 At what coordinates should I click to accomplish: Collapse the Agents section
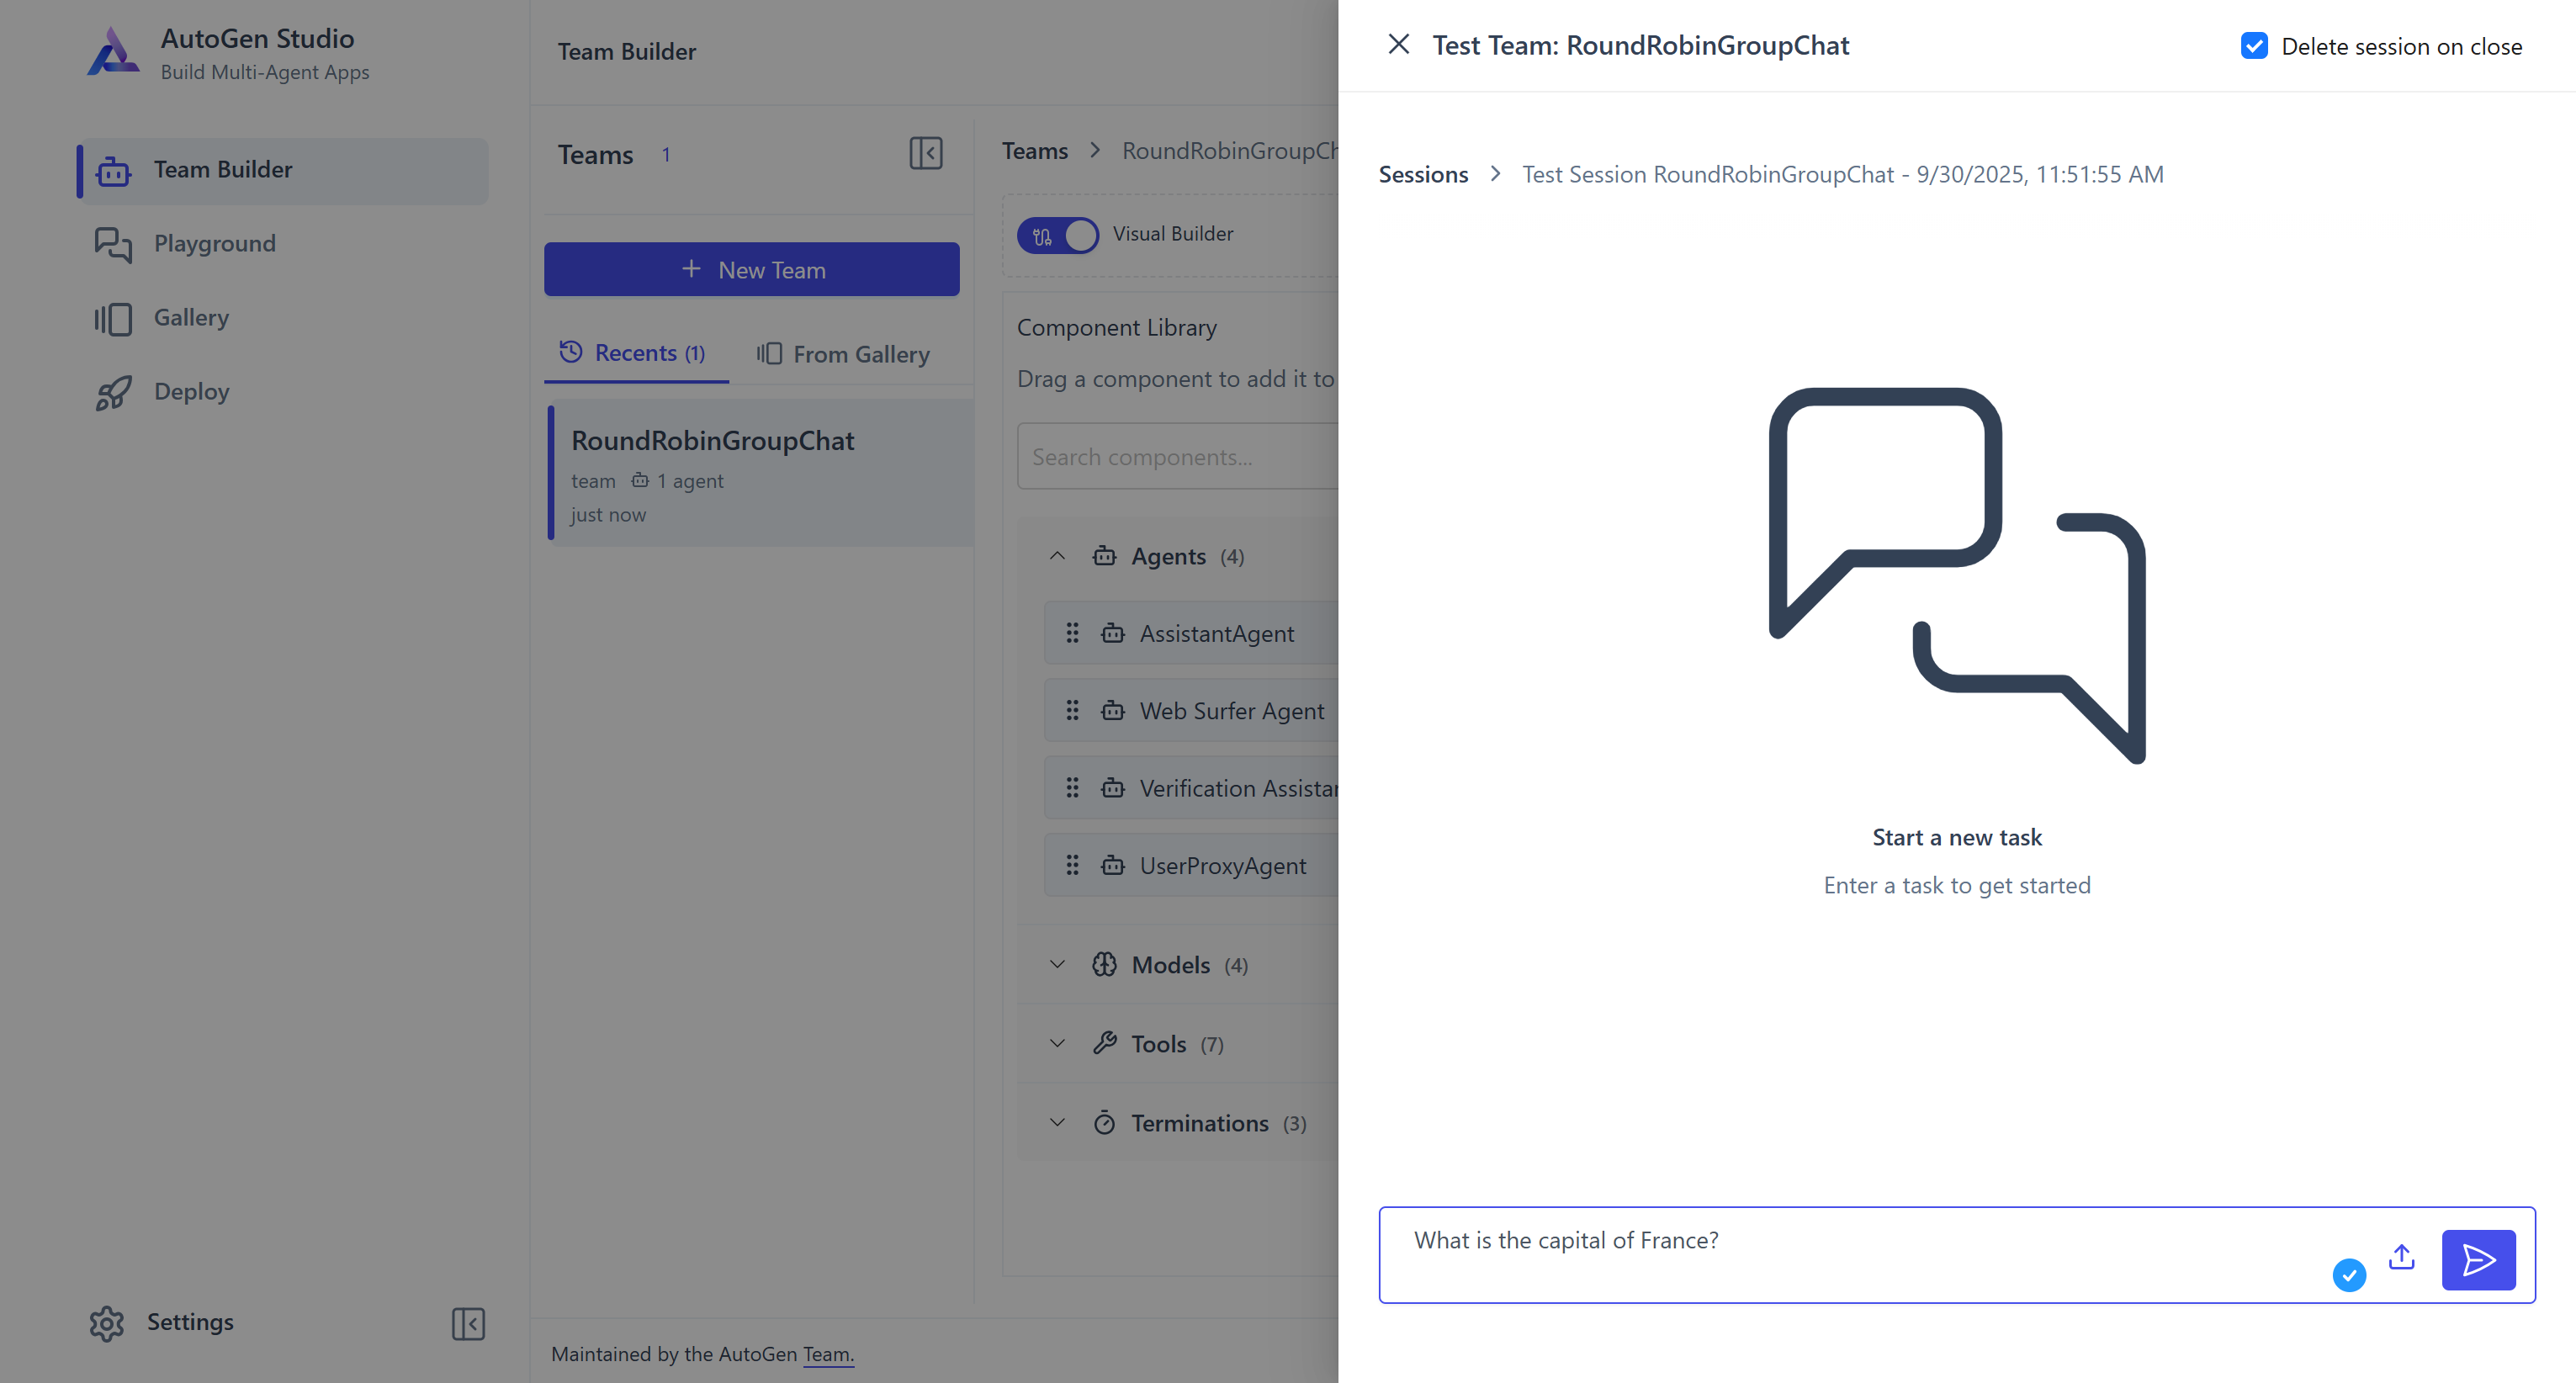[x=1057, y=556]
